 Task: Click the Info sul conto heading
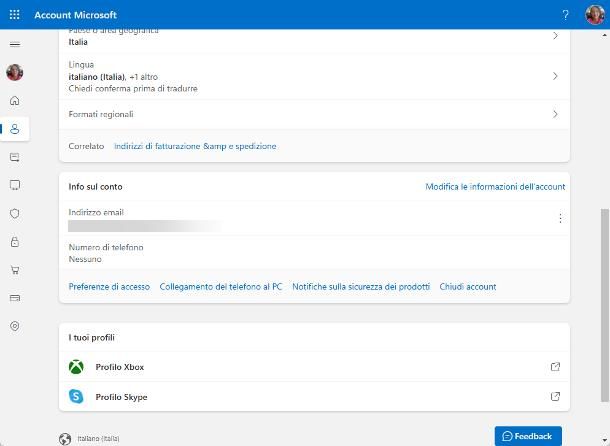click(x=95, y=187)
